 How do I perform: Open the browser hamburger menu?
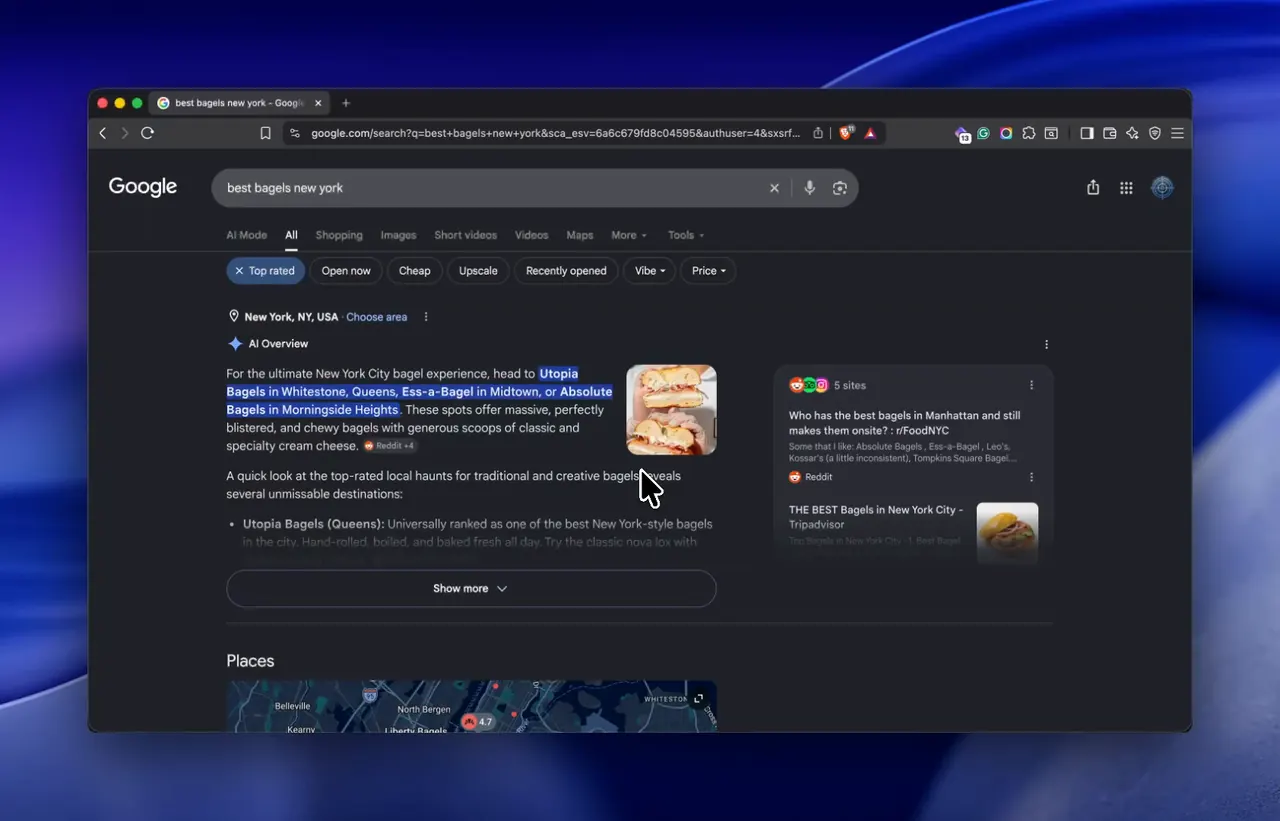(1177, 133)
